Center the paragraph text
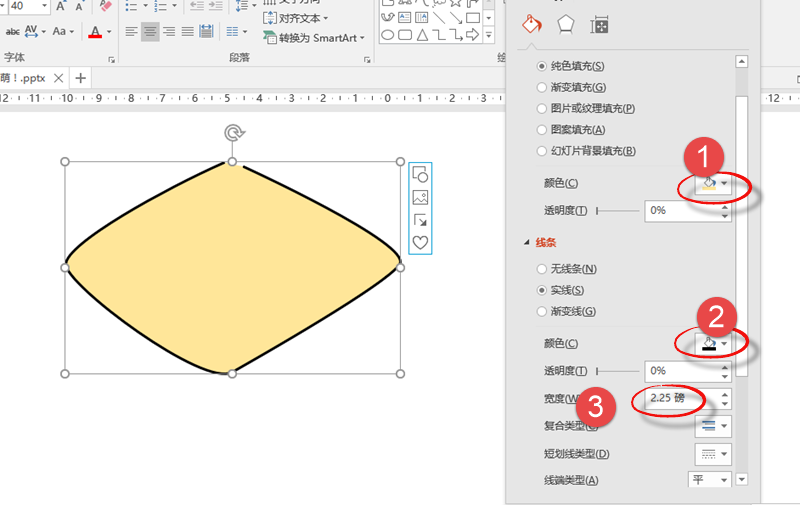The height and width of the screenshot is (505, 800). pos(150,32)
